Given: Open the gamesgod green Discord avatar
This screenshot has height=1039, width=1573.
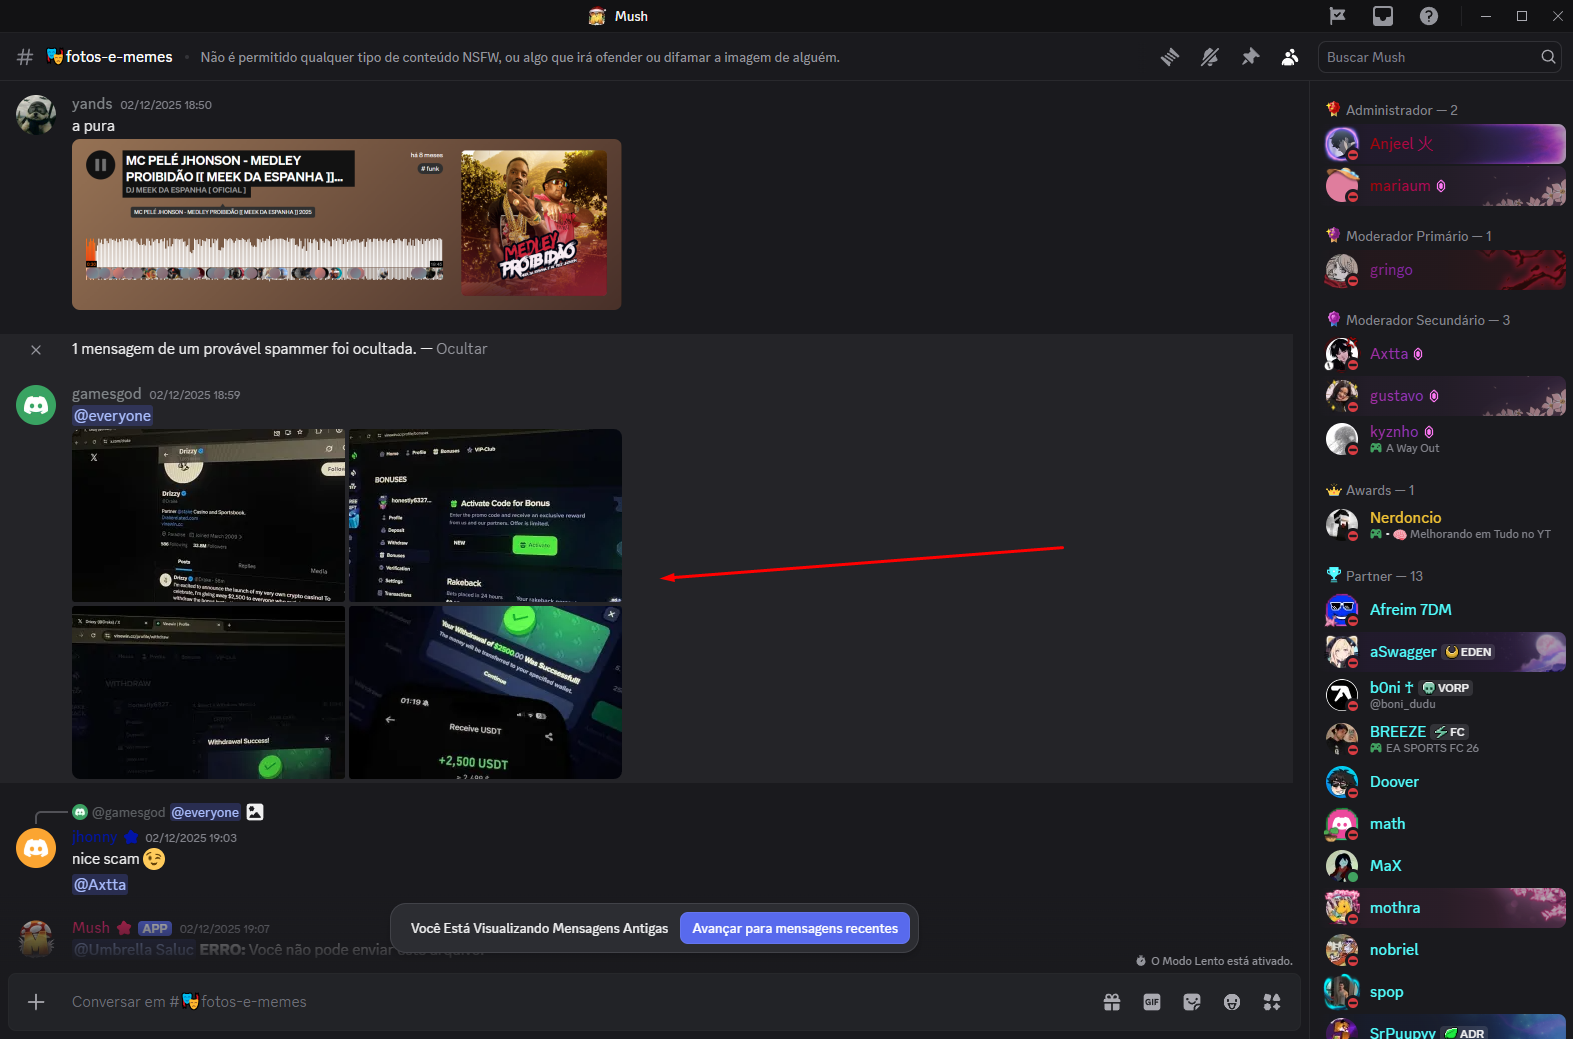Looking at the screenshot, I should click(36, 405).
